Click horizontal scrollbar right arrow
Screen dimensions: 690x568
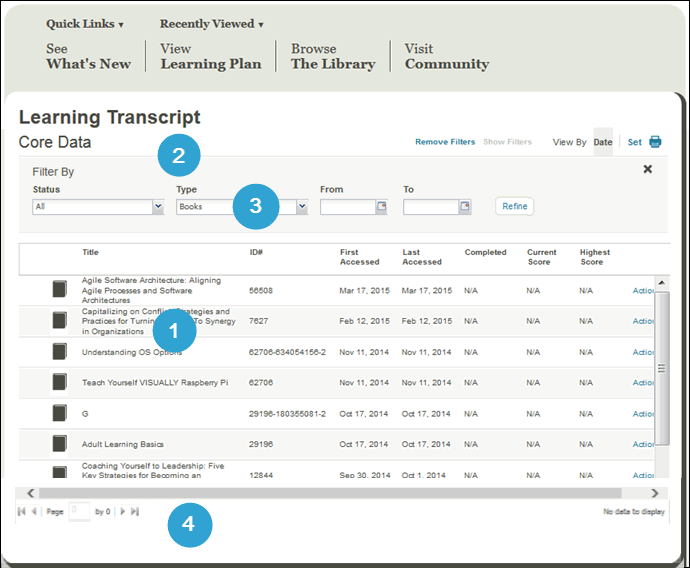pos(655,493)
